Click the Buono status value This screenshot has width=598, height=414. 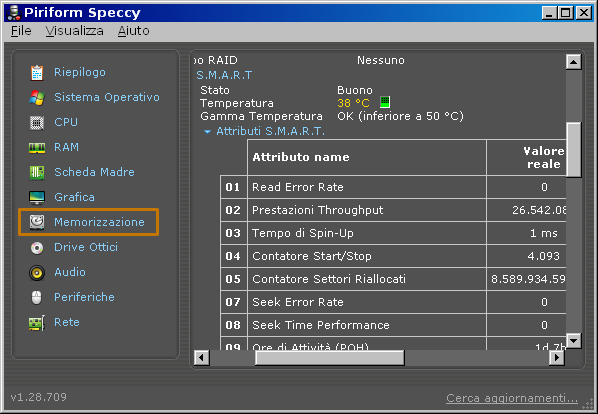pyautogui.click(x=355, y=90)
